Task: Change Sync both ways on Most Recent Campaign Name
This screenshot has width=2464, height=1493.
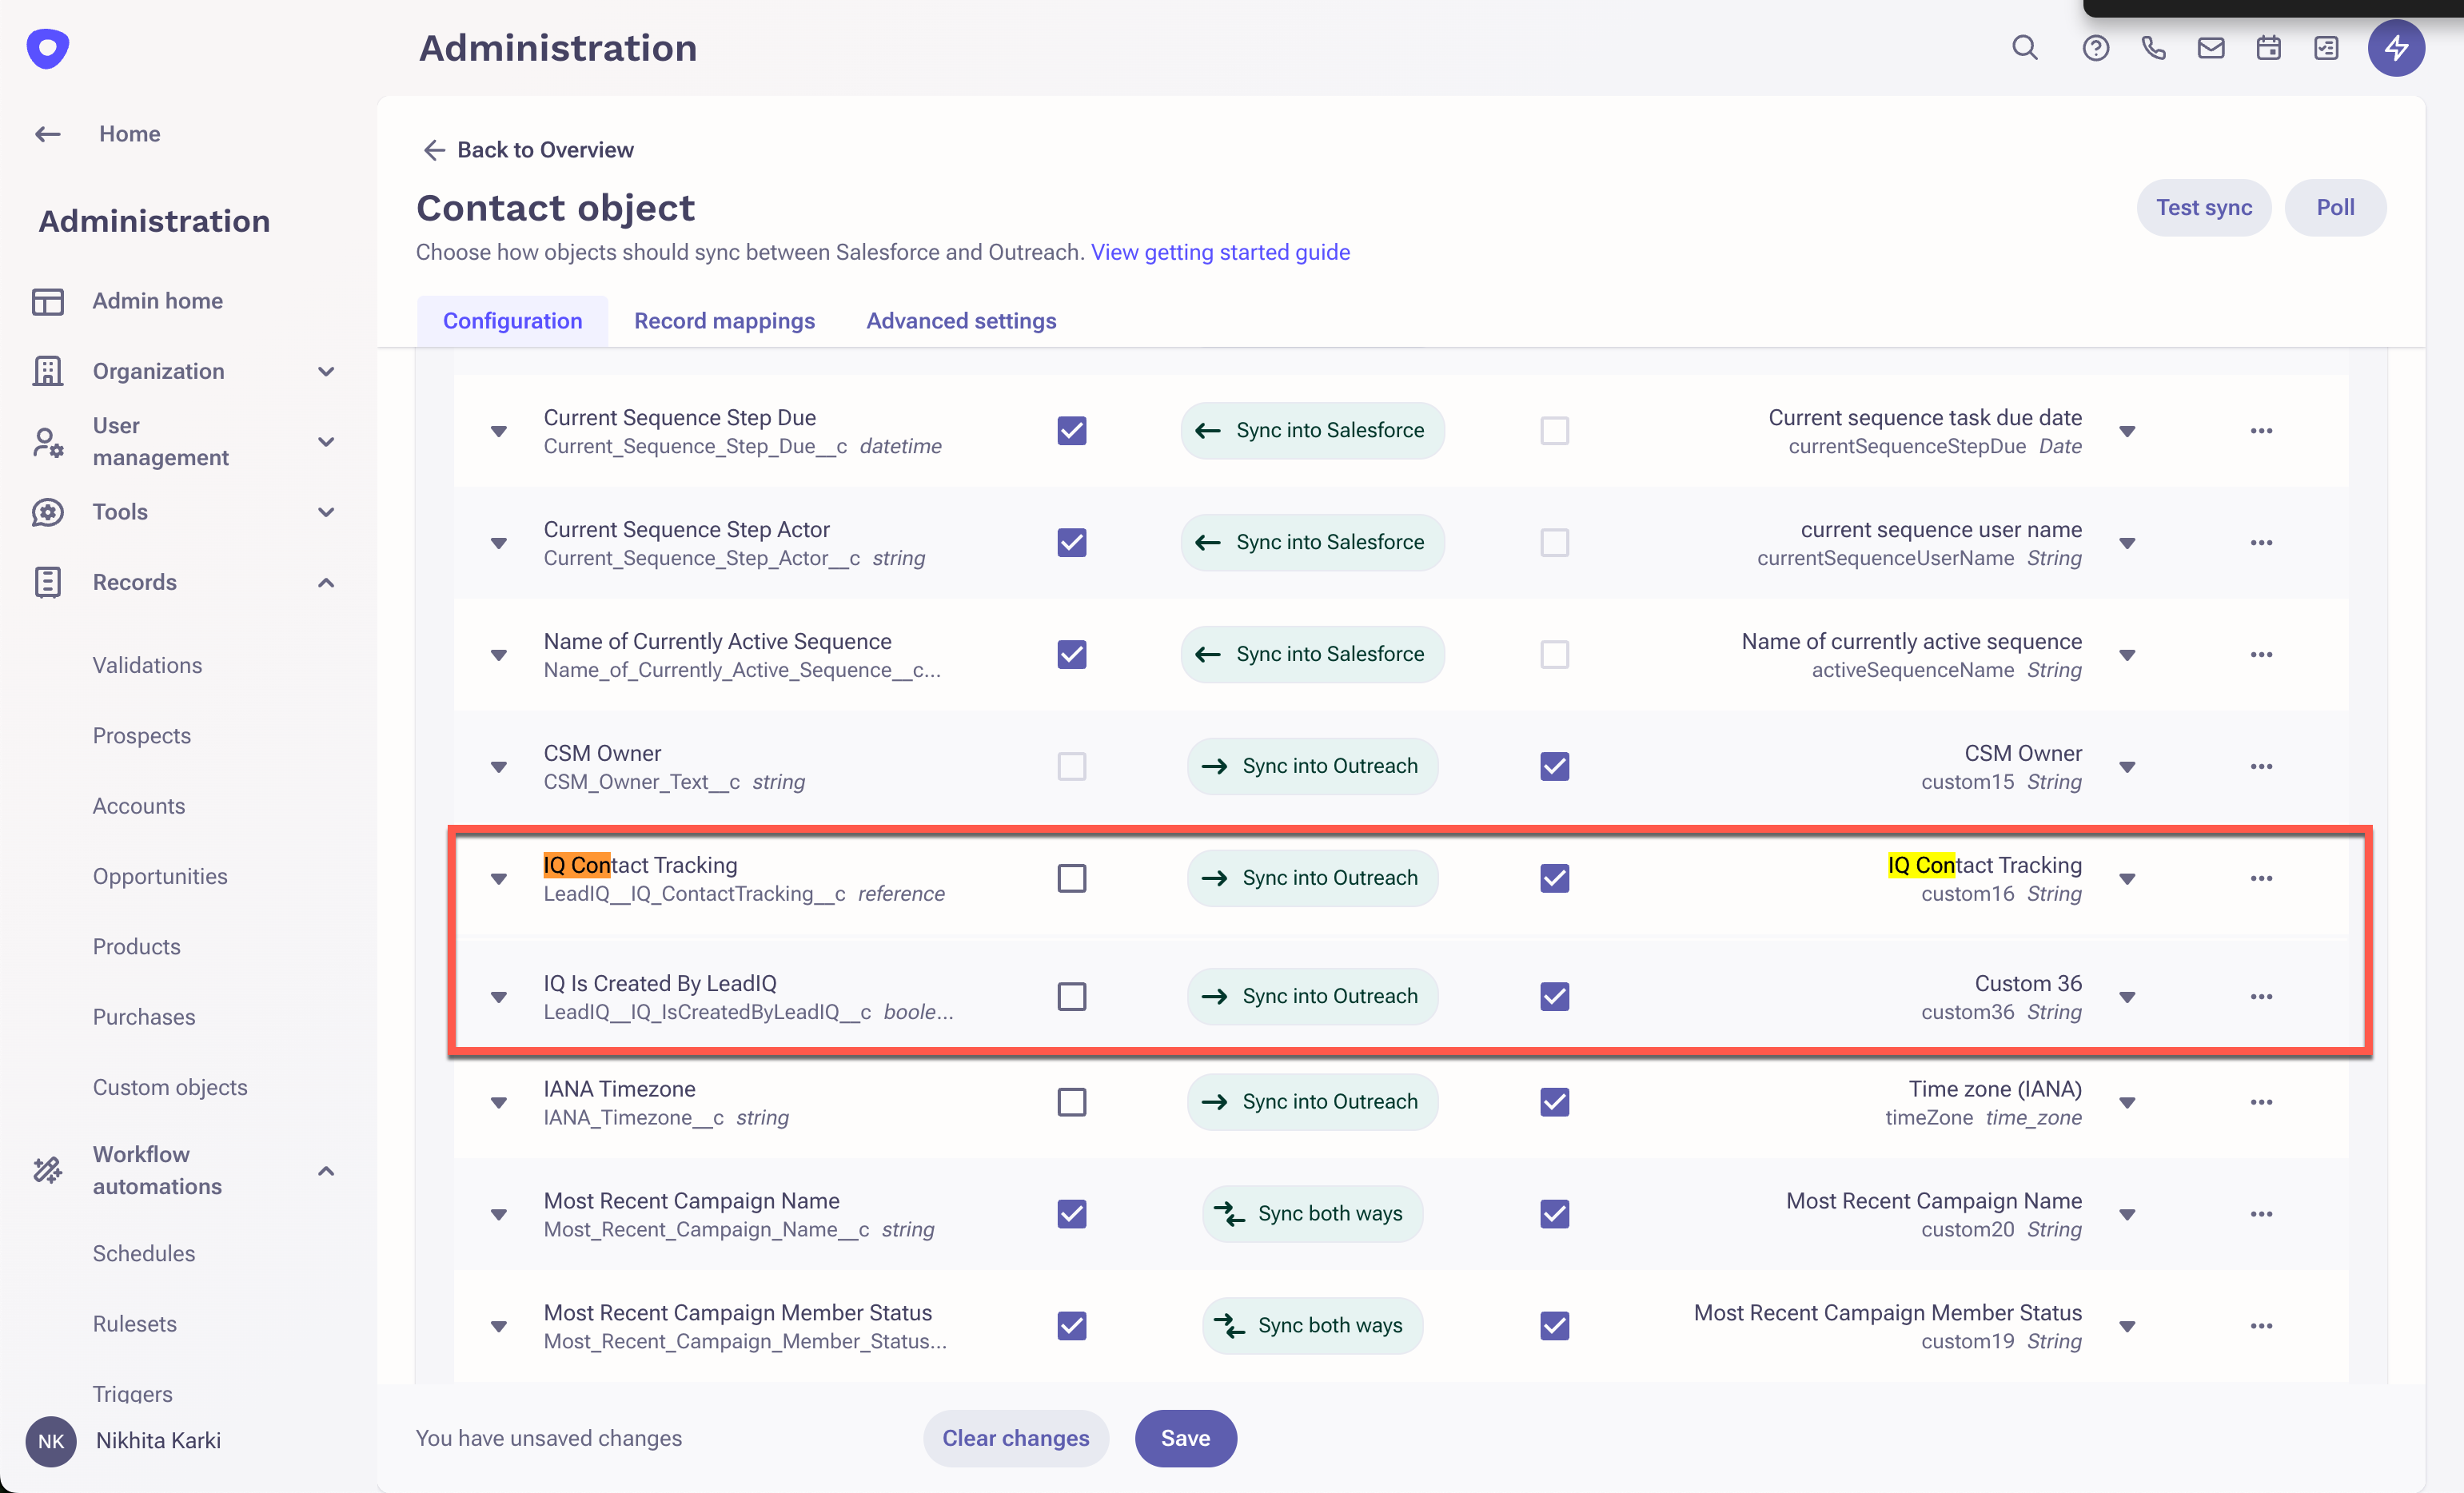Action: 1312,1214
